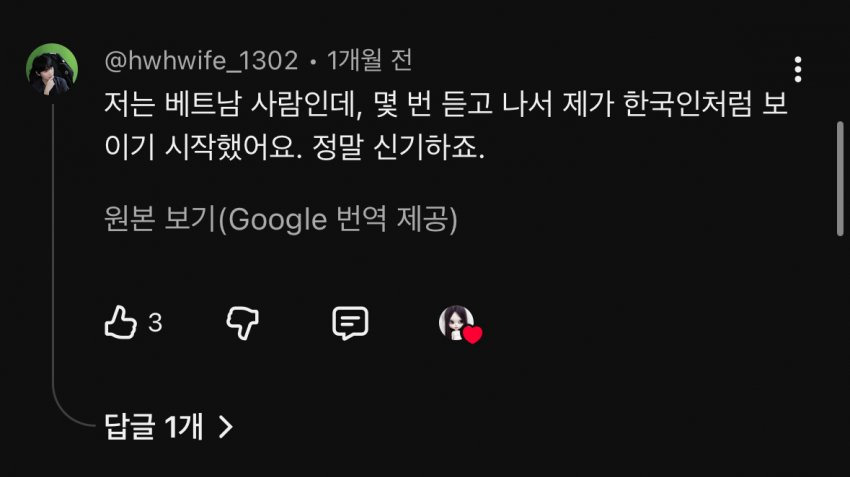Click the chevron beside 답글 1개
The height and width of the screenshot is (477, 850).
[226, 427]
